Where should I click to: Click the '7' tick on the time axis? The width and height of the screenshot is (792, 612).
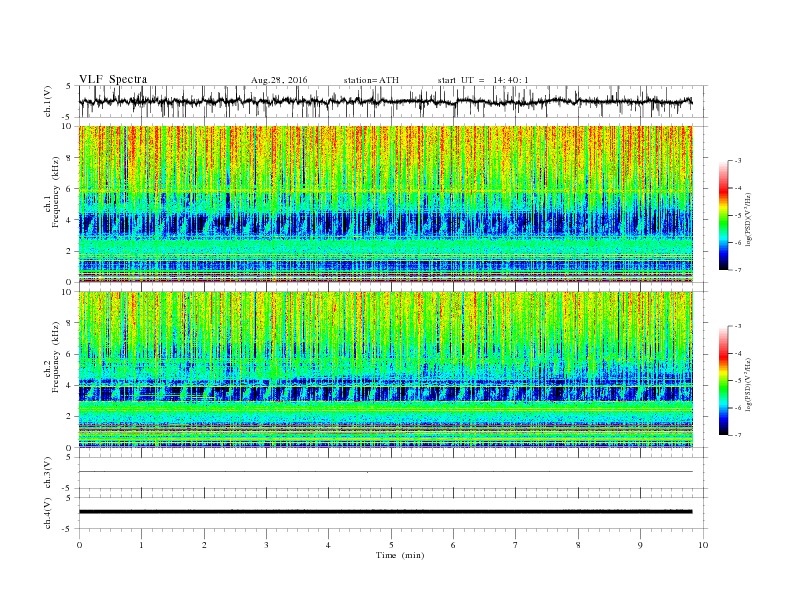[516, 545]
